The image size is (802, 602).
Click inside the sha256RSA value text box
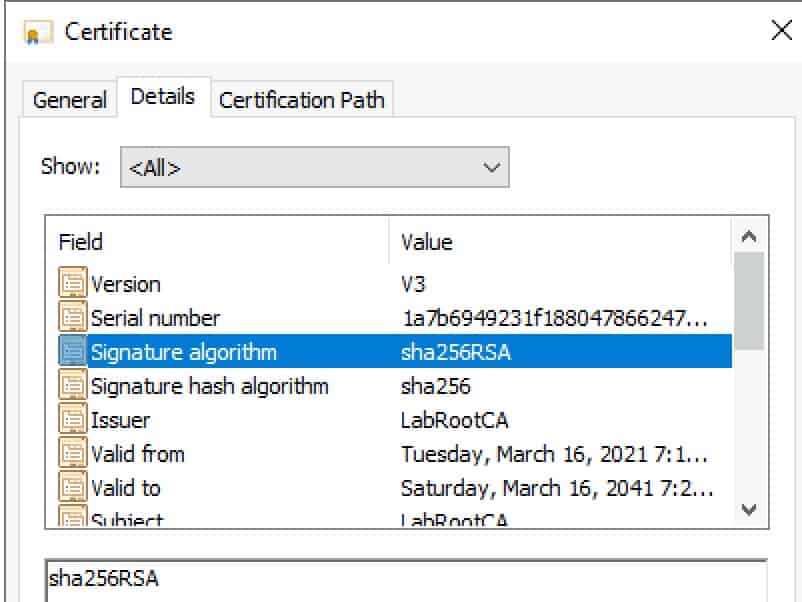[x=400, y=580]
